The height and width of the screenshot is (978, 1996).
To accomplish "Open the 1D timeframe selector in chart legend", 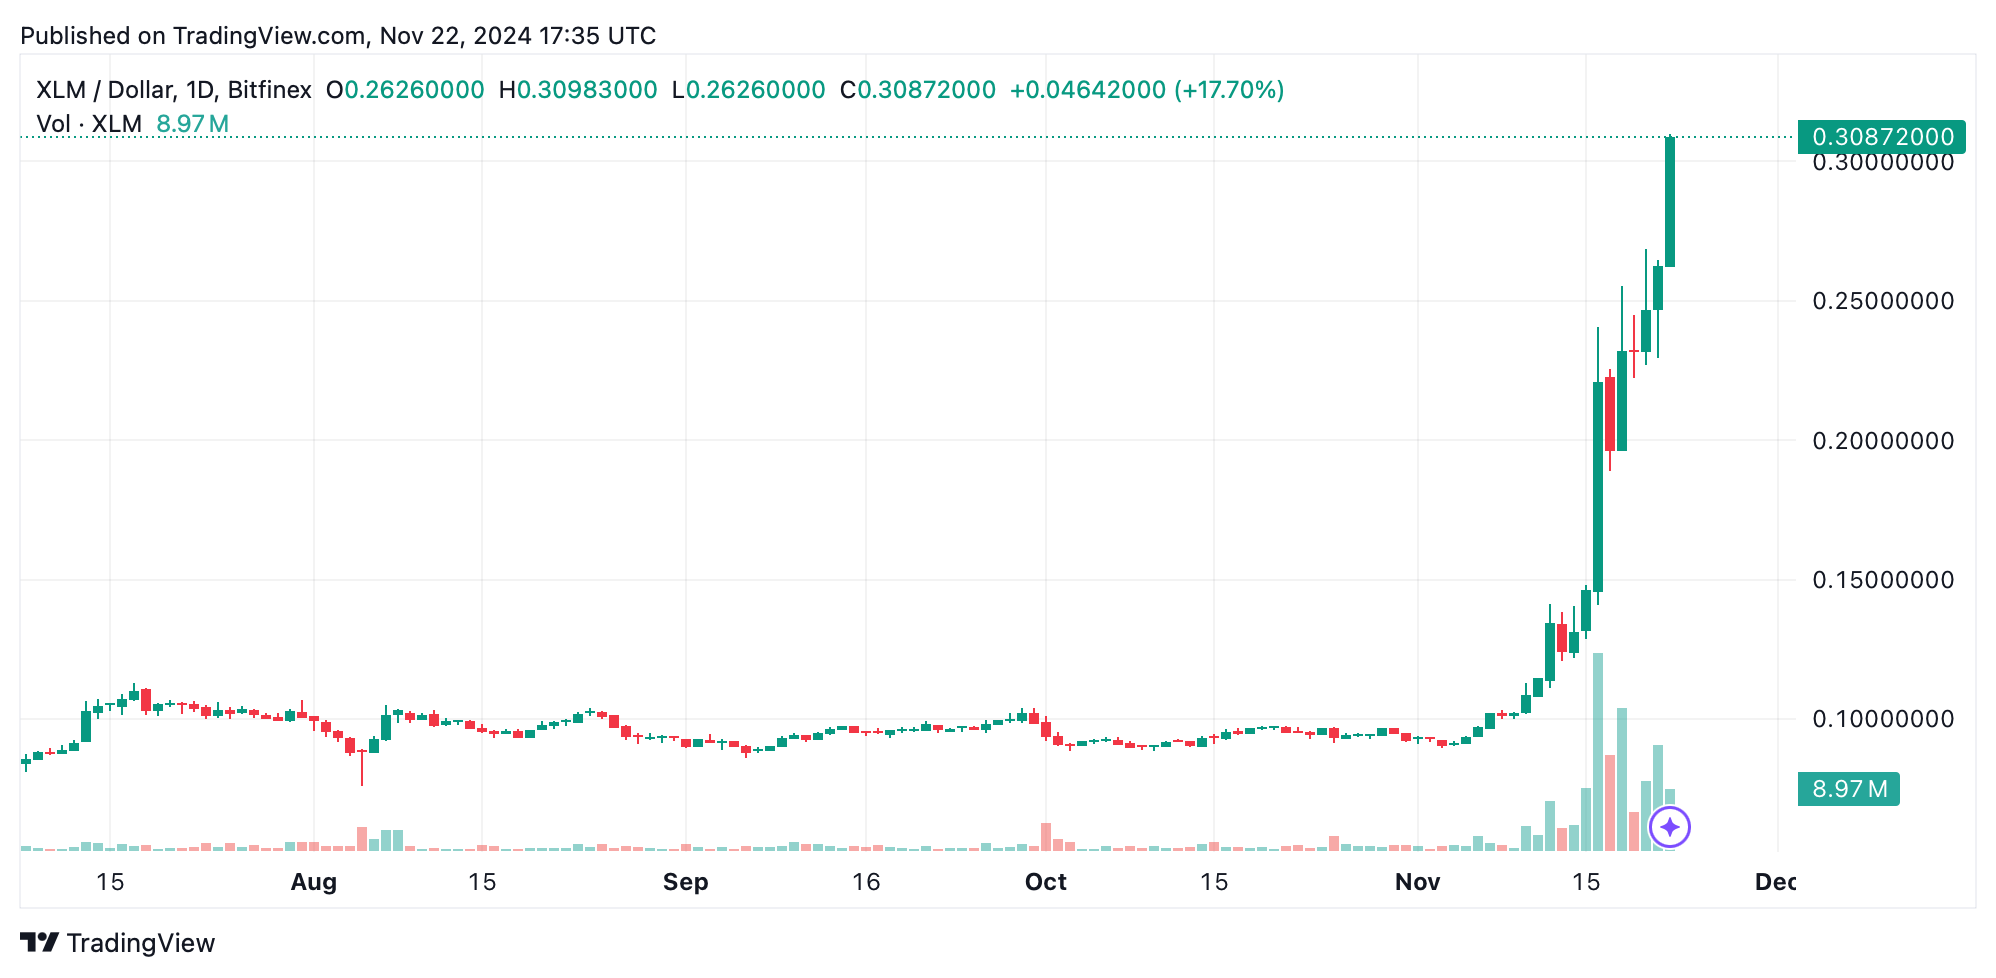I will [198, 89].
